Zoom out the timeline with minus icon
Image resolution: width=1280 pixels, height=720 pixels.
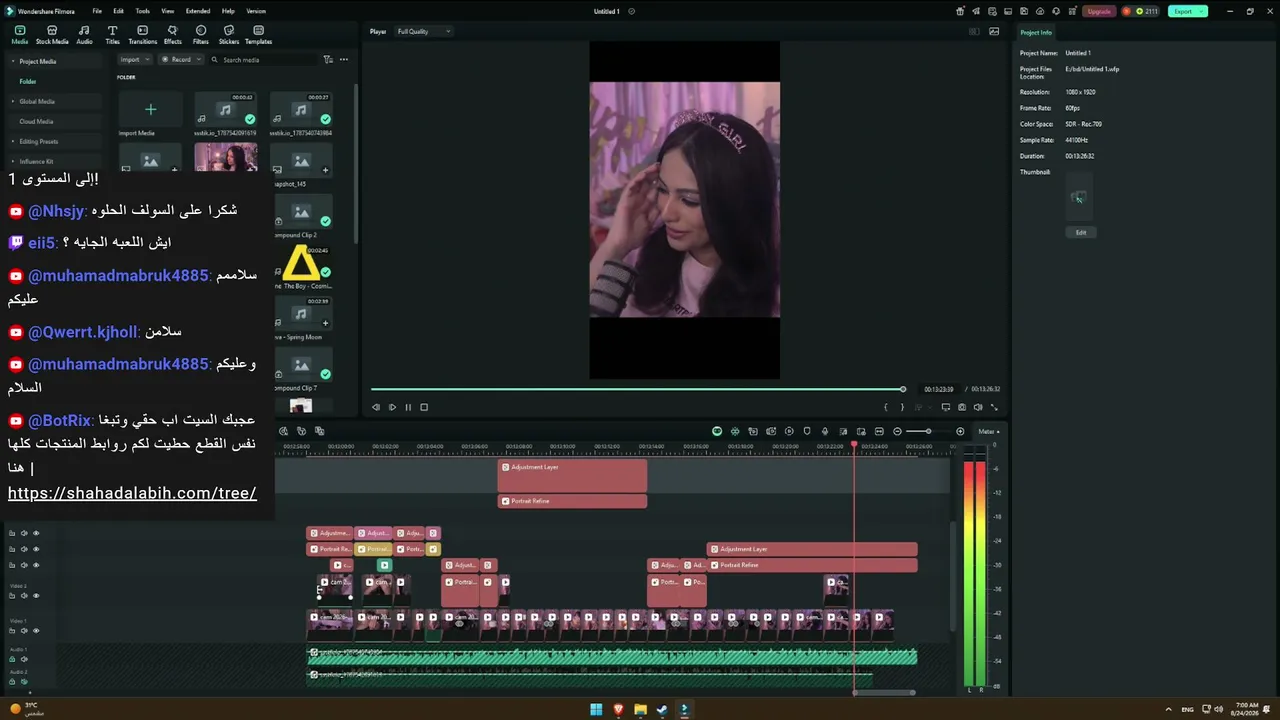897,432
